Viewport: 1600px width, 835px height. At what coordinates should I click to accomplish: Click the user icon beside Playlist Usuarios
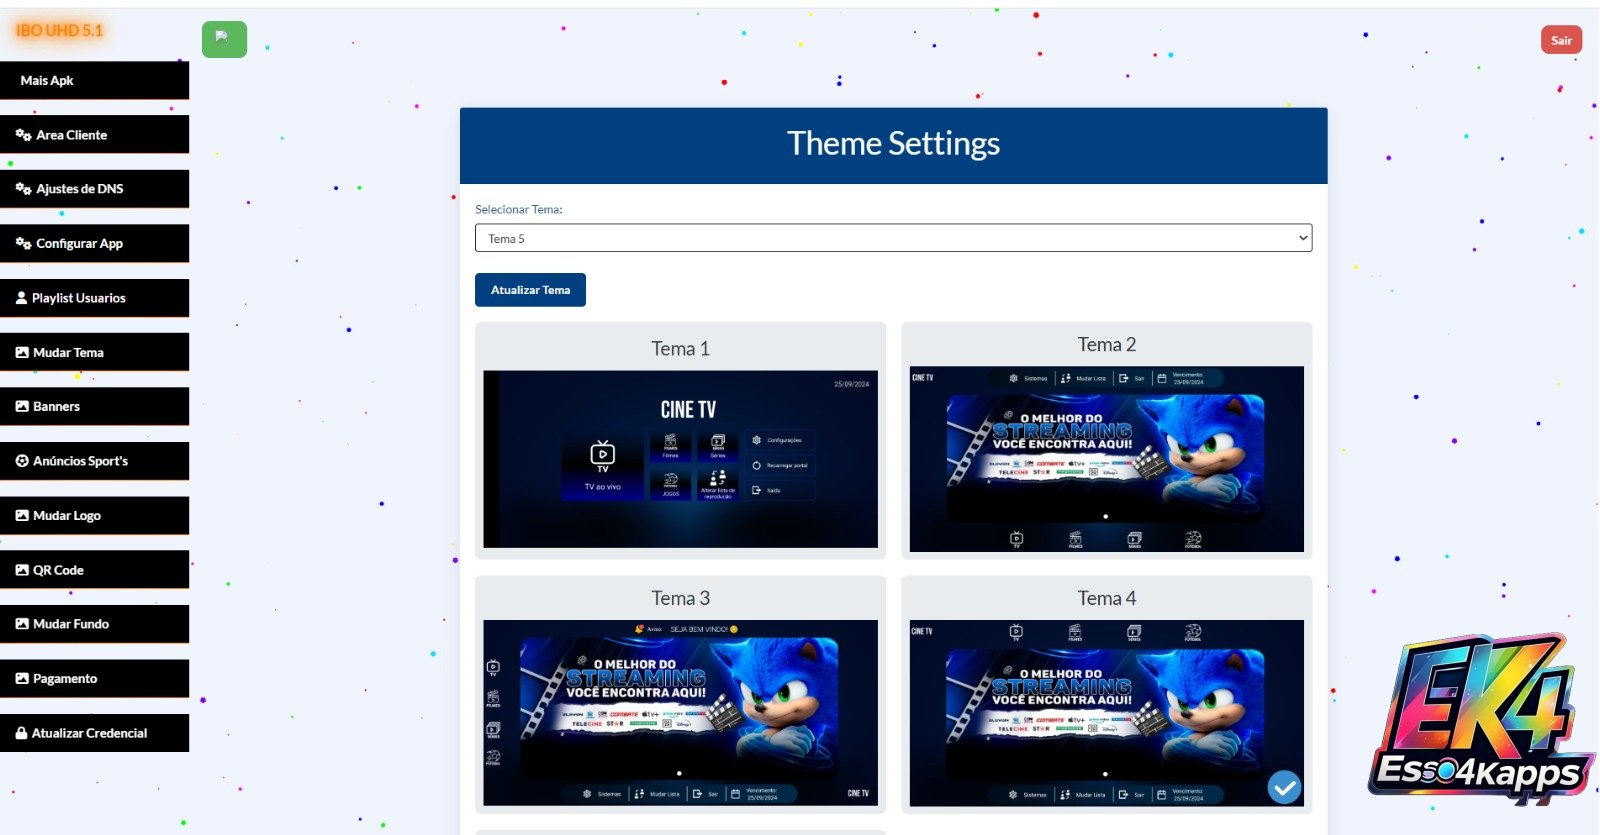click(x=21, y=298)
